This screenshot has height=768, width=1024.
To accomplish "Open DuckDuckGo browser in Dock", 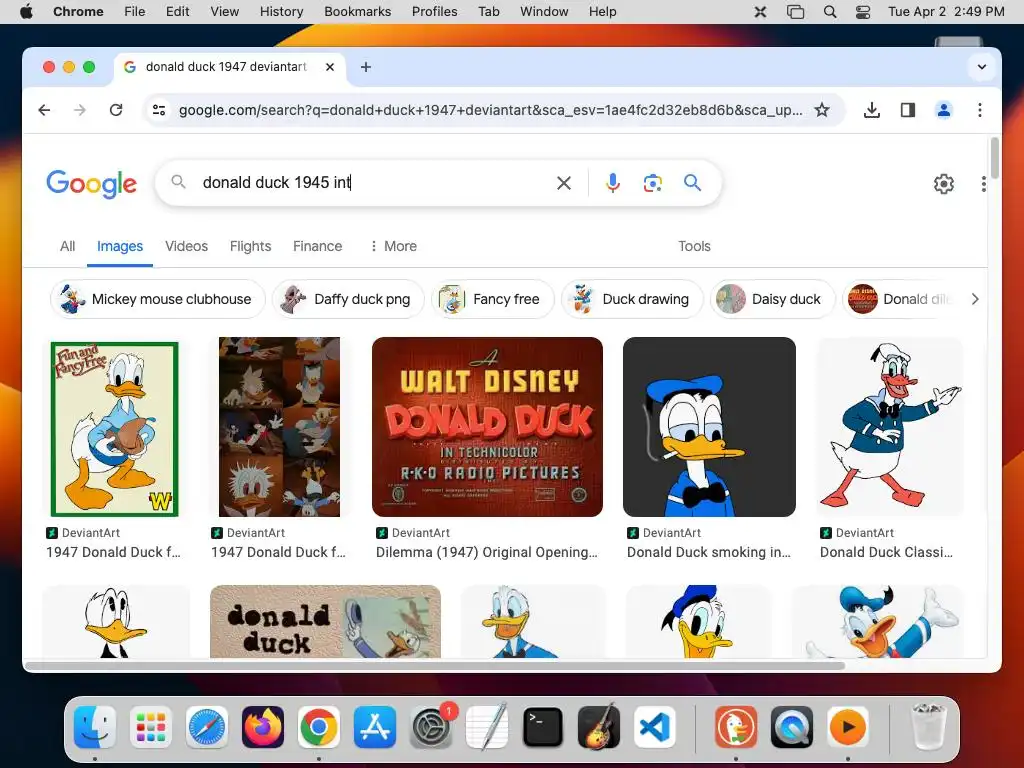I will click(x=735, y=726).
